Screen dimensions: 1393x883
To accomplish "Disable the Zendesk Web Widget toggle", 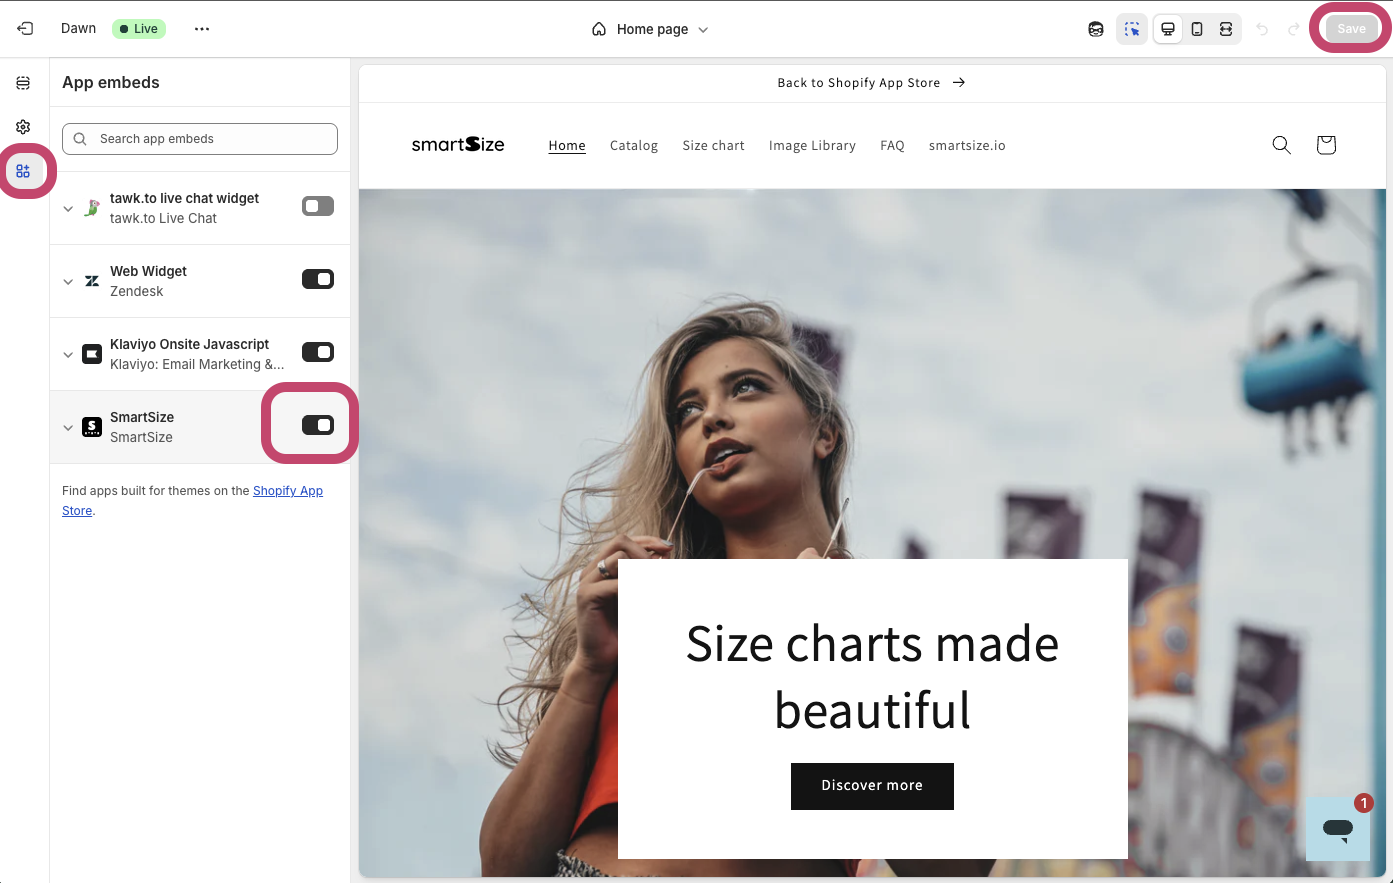I will coord(318,279).
